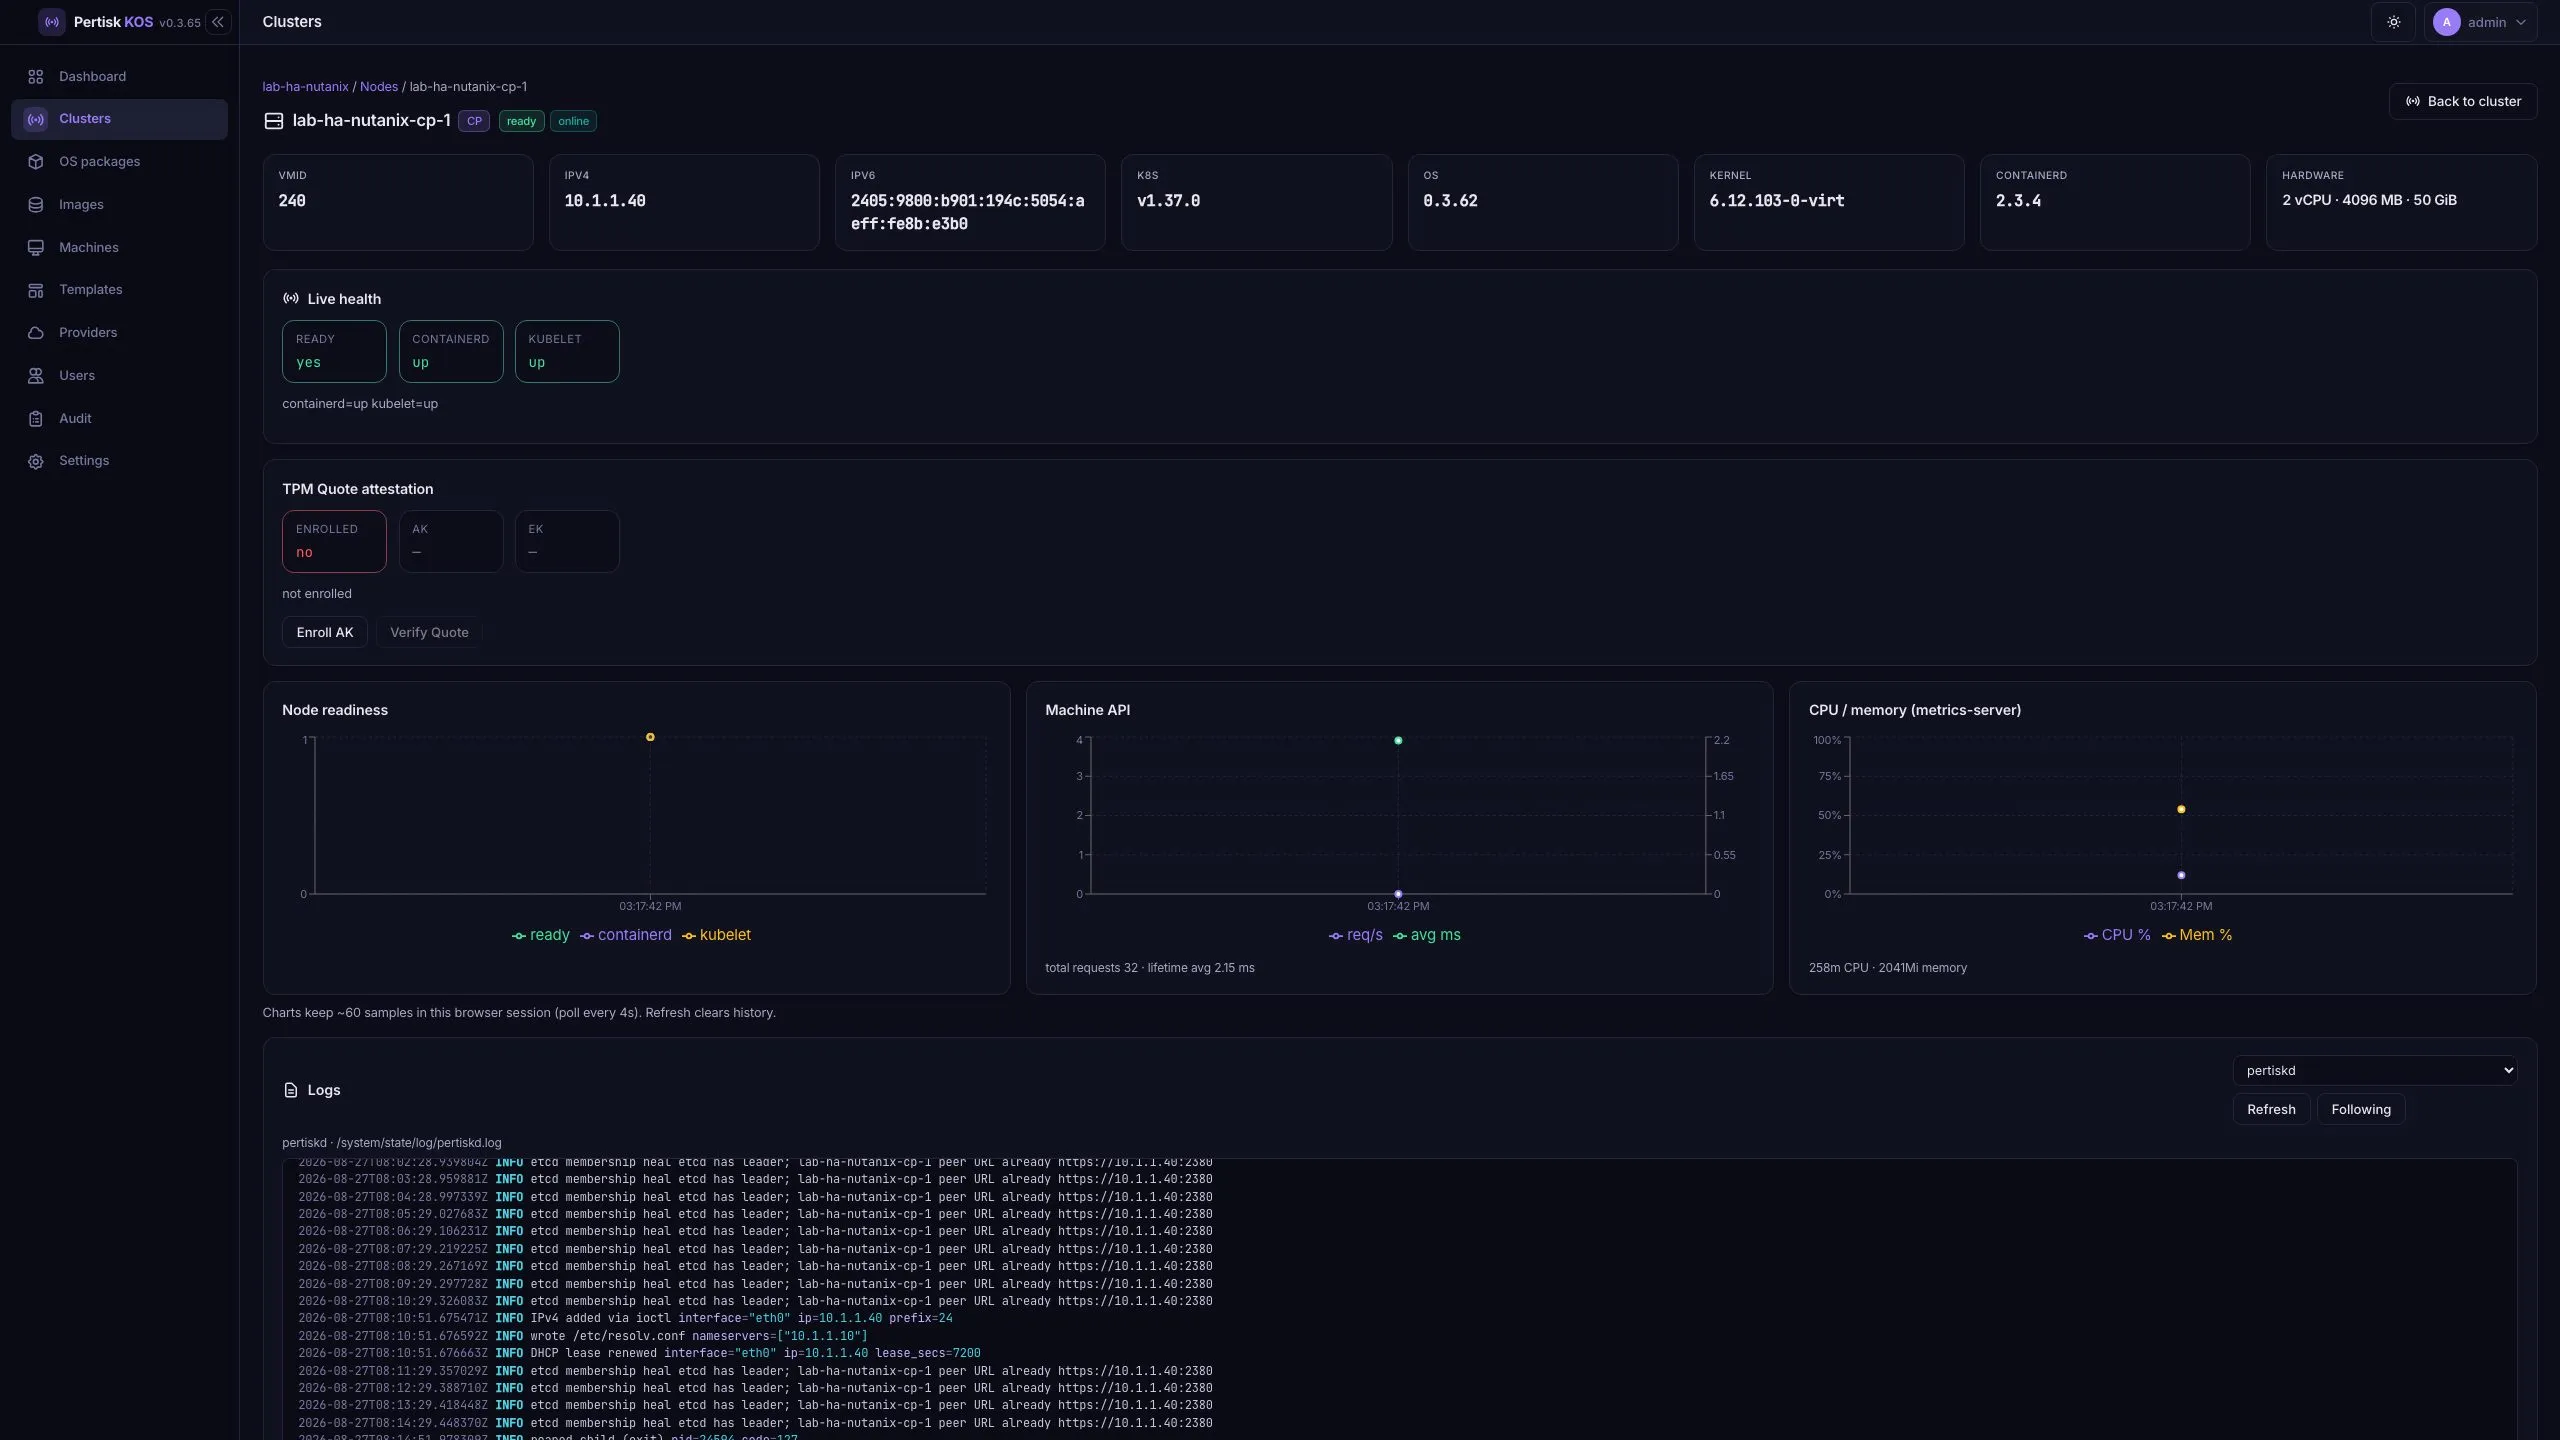Open the pertiskd log source dropdown
The width and height of the screenshot is (2560, 1440).
[x=2374, y=1070]
